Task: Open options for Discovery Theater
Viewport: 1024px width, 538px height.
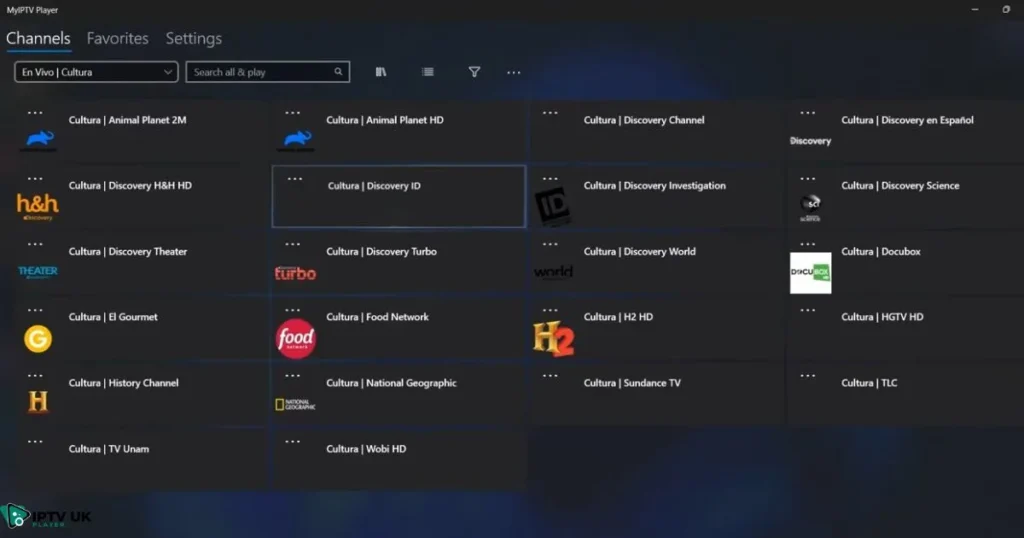Action: pos(35,244)
